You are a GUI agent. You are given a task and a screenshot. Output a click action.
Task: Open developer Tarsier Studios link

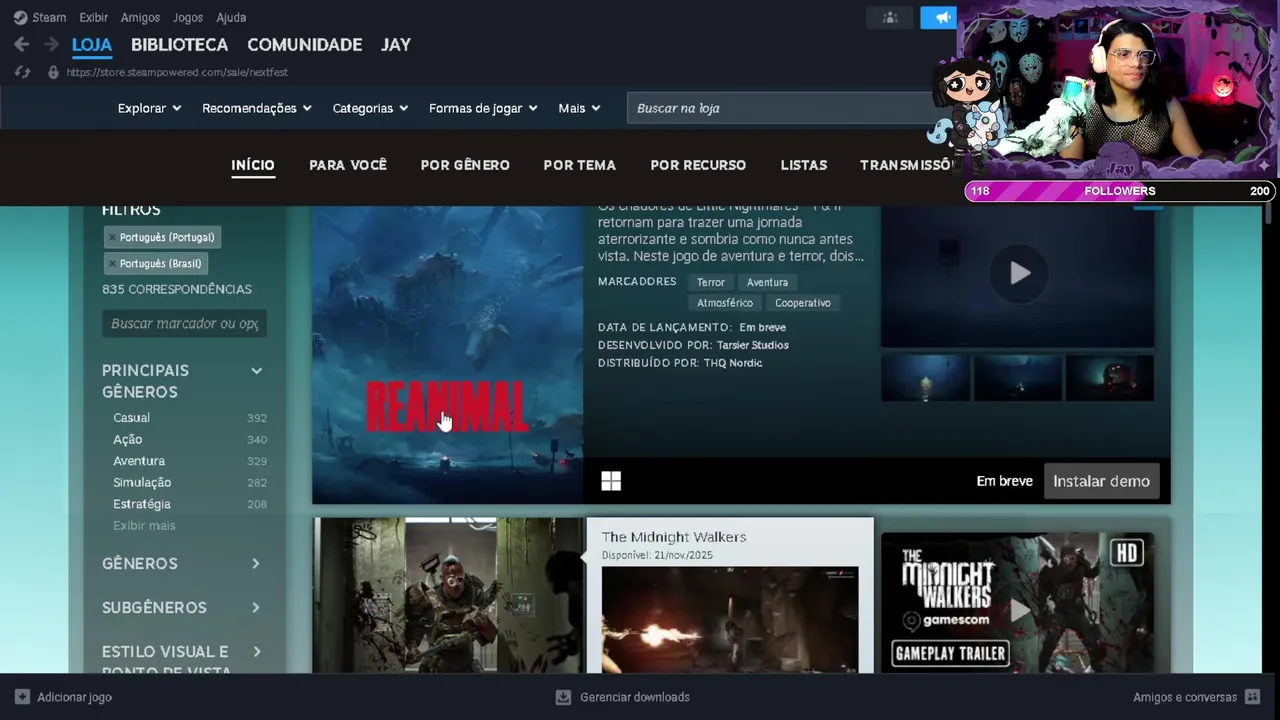tap(753, 345)
